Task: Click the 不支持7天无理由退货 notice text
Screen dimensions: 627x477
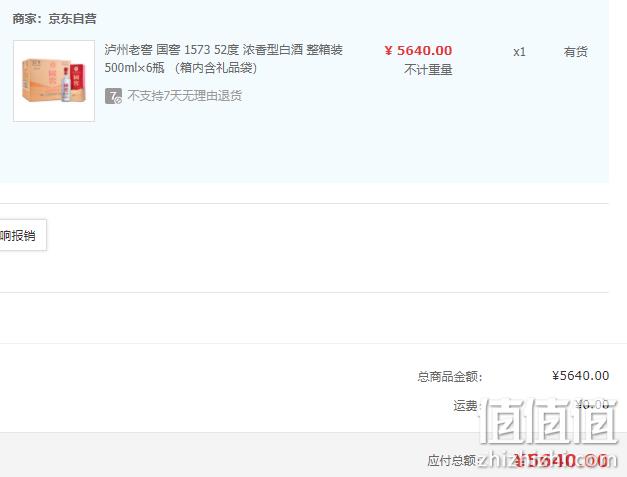Action: pos(184,96)
